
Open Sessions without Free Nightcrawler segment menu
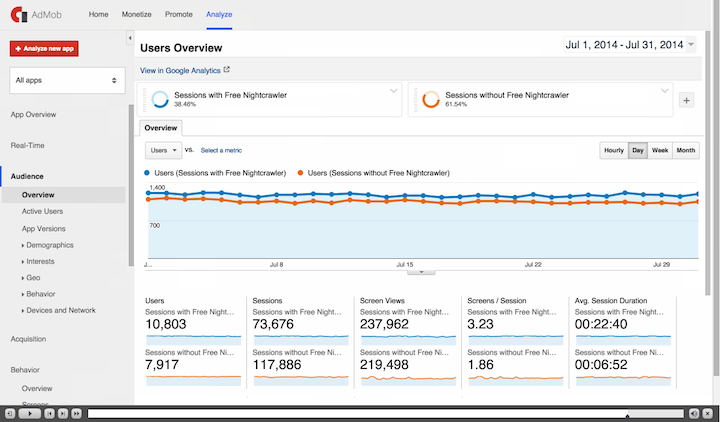click(664, 91)
